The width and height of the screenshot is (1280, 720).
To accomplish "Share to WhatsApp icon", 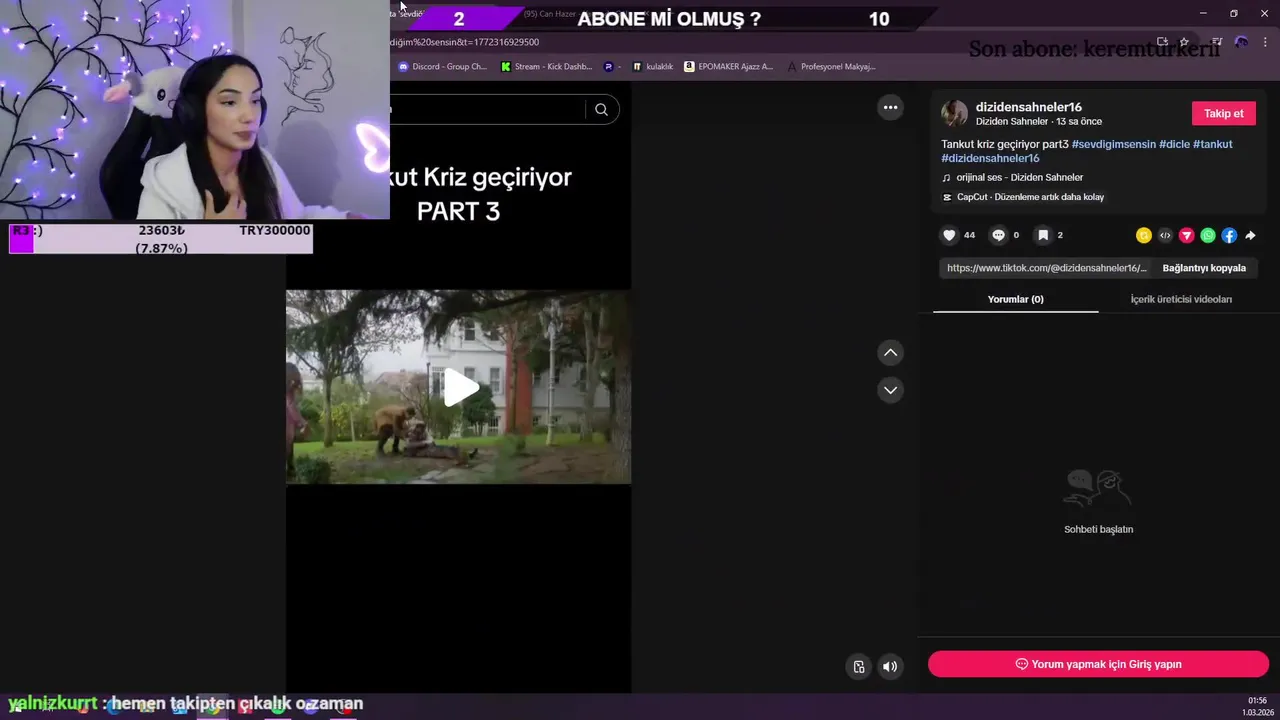I will pyautogui.click(x=1208, y=236).
